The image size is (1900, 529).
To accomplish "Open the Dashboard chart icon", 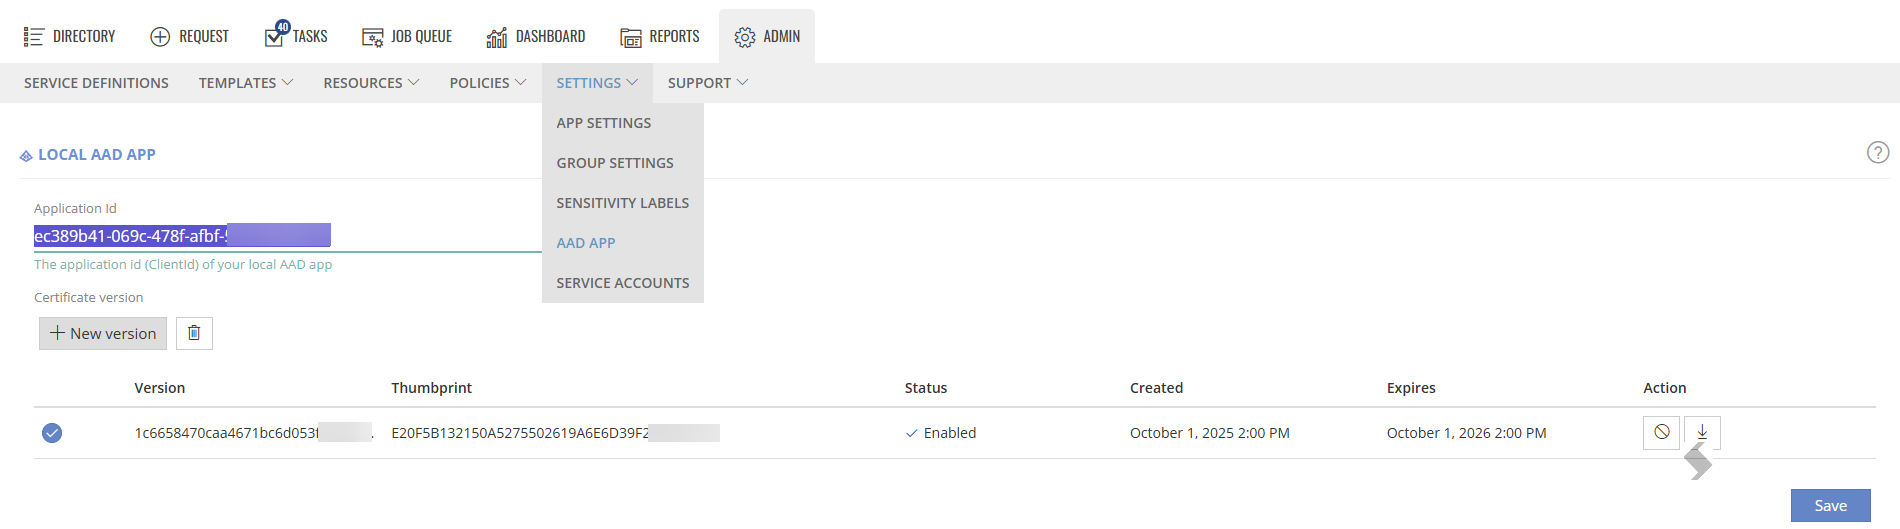I will tap(497, 38).
